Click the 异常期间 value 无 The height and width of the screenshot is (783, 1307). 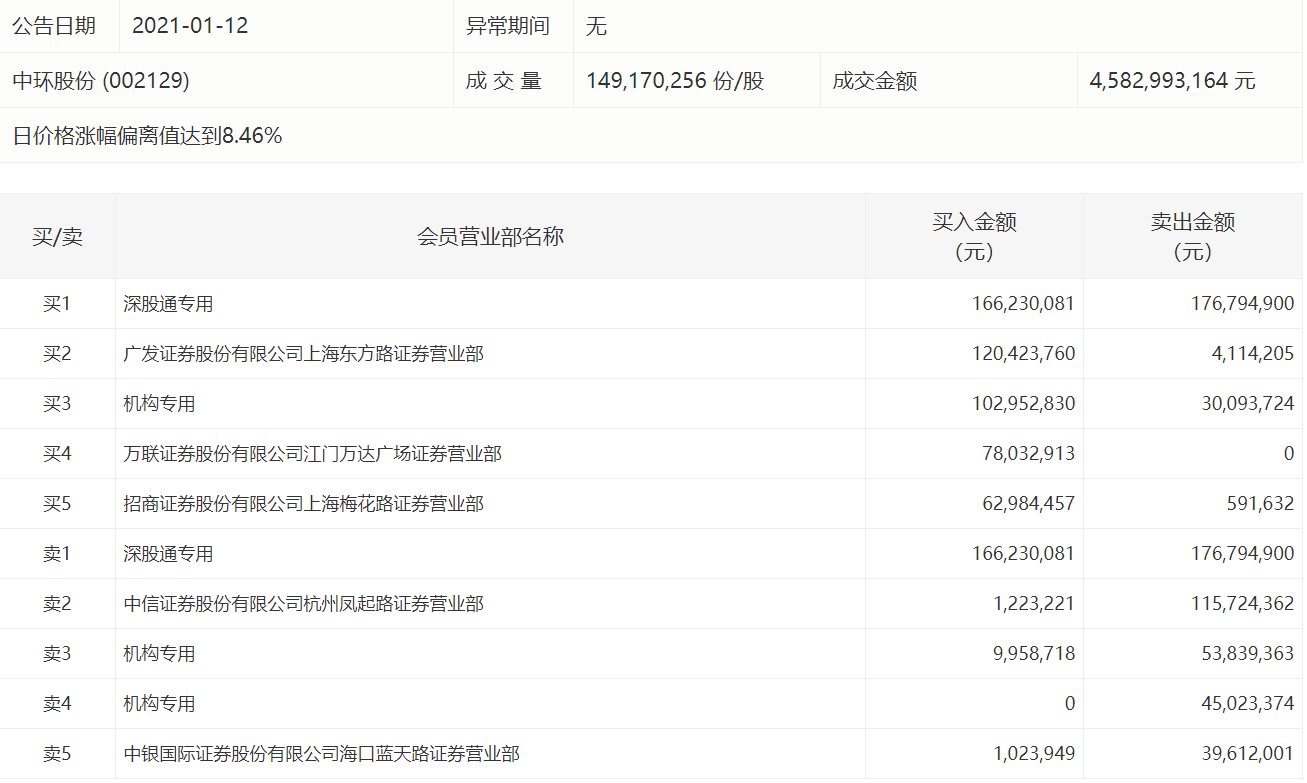click(596, 26)
